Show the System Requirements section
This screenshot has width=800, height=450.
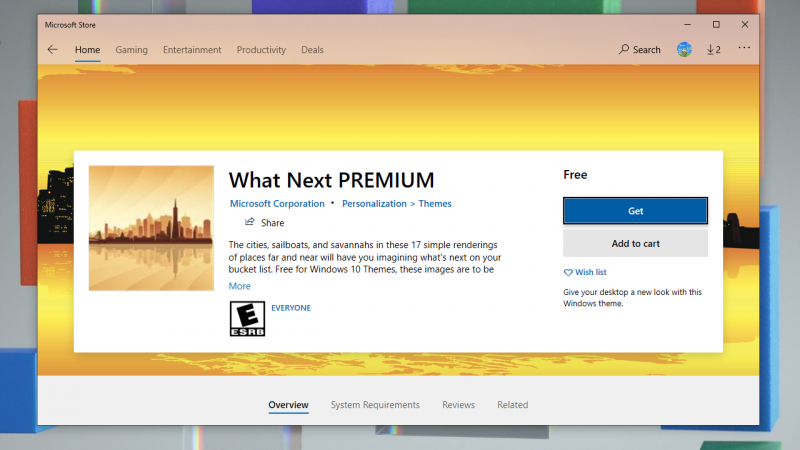click(375, 405)
